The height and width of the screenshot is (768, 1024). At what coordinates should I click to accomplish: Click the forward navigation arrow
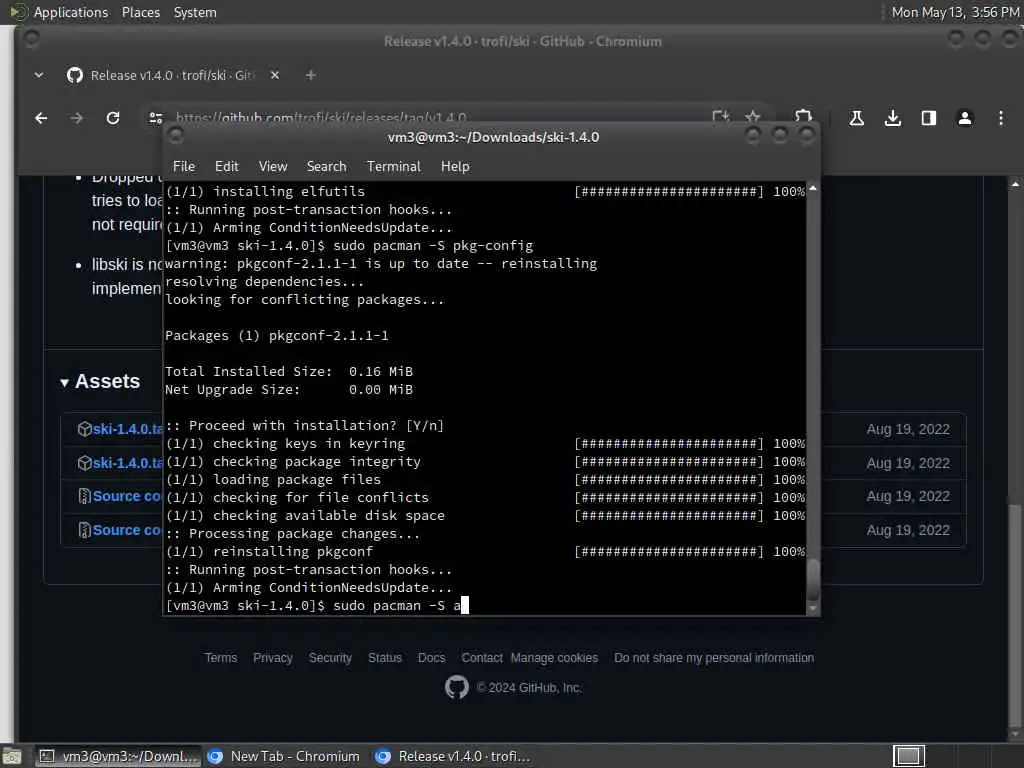point(76,118)
